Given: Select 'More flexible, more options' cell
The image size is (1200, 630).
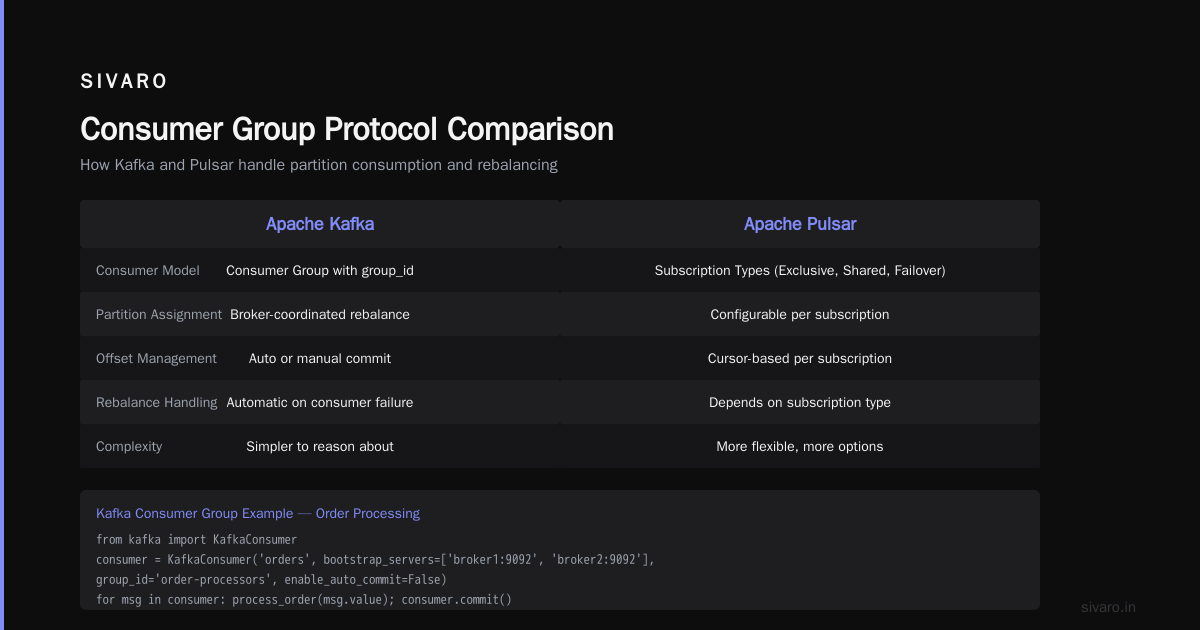Looking at the screenshot, I should coord(800,446).
